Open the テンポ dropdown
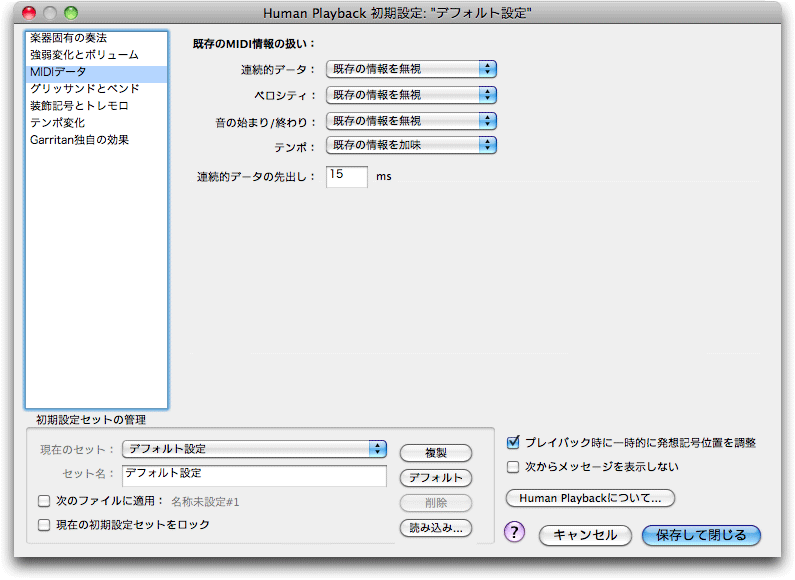Image resolution: width=795 pixels, height=580 pixels. point(411,145)
